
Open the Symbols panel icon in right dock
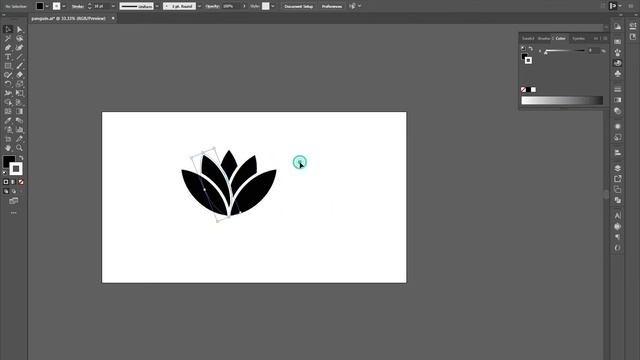(x=618, y=73)
